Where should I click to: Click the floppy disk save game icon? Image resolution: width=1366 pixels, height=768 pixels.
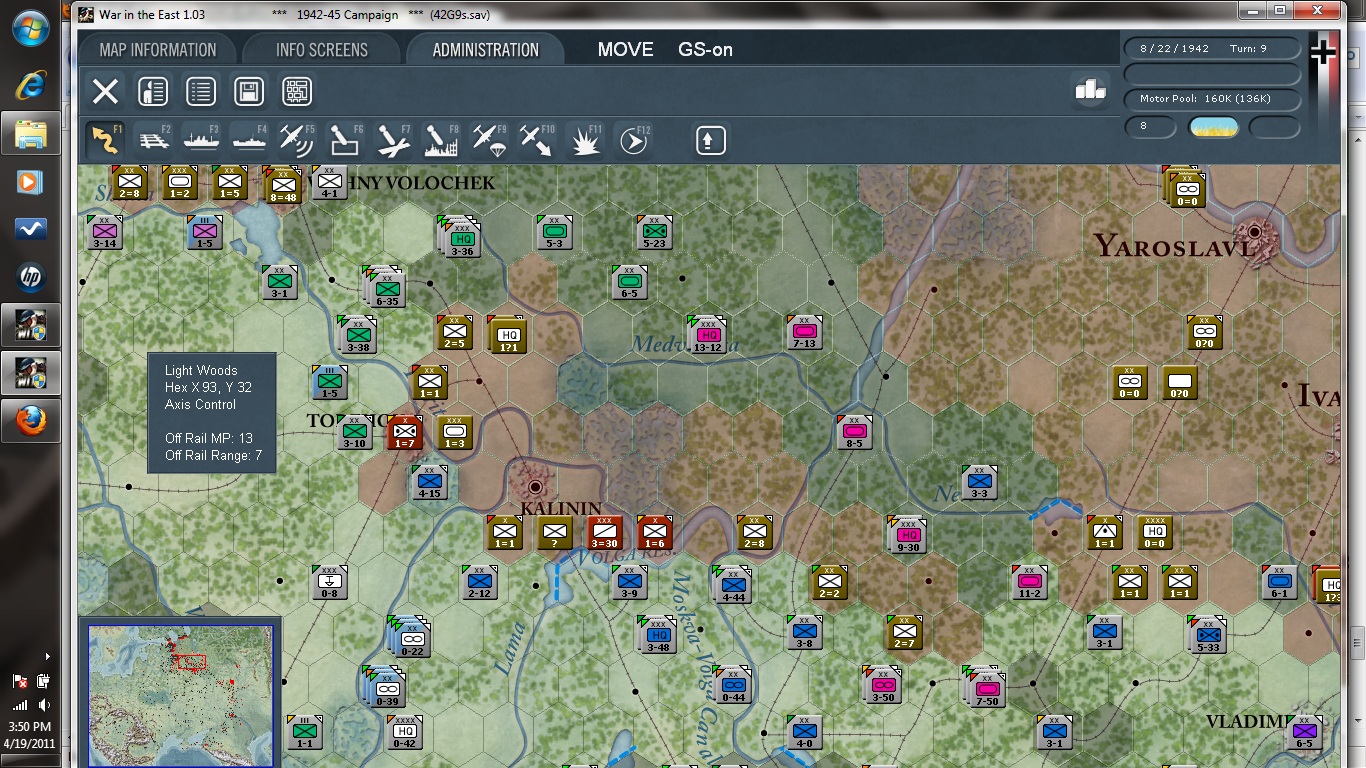249,92
